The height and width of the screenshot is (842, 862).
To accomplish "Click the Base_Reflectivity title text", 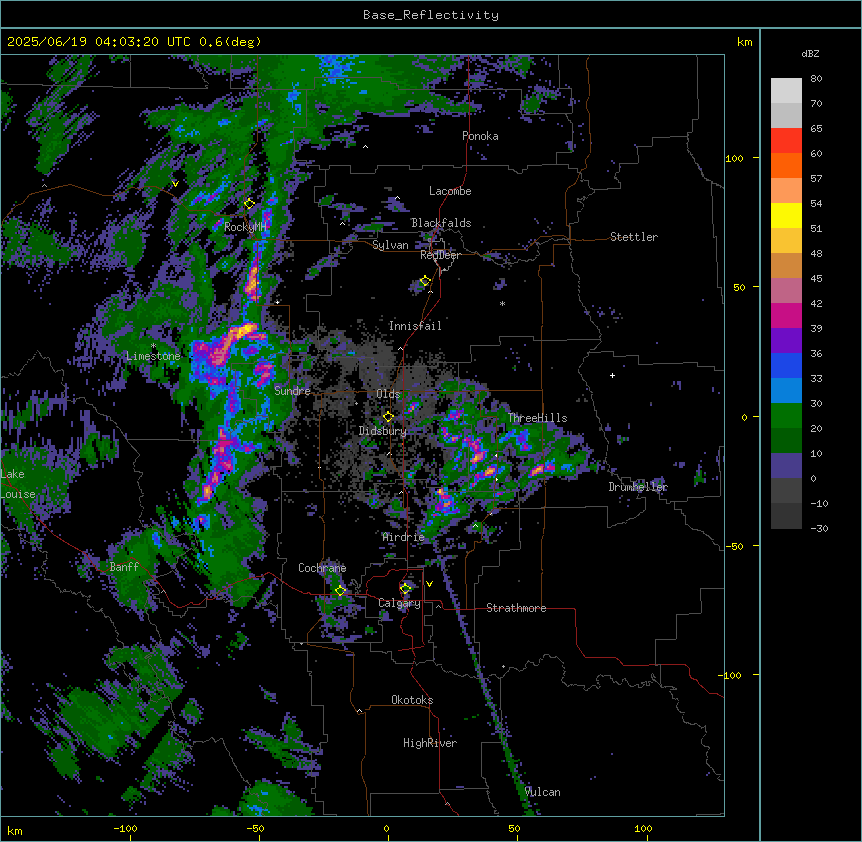I will (x=431, y=15).
